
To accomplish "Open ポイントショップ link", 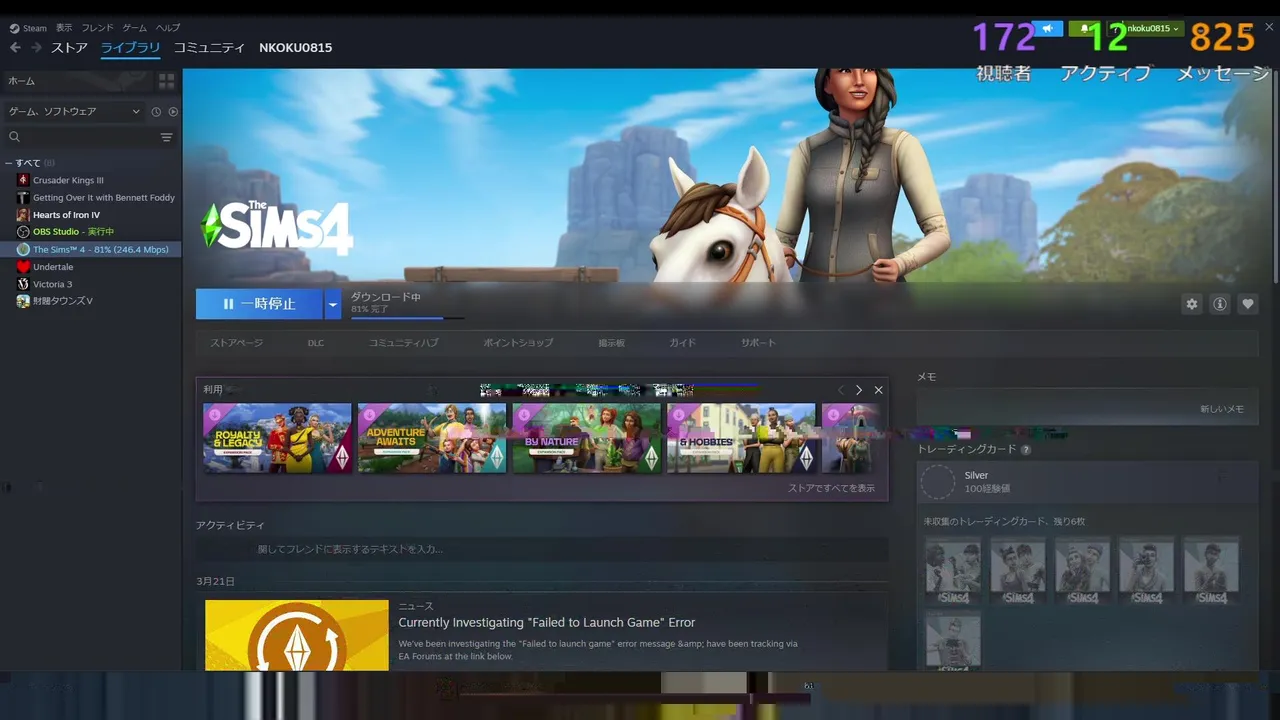I will point(518,343).
